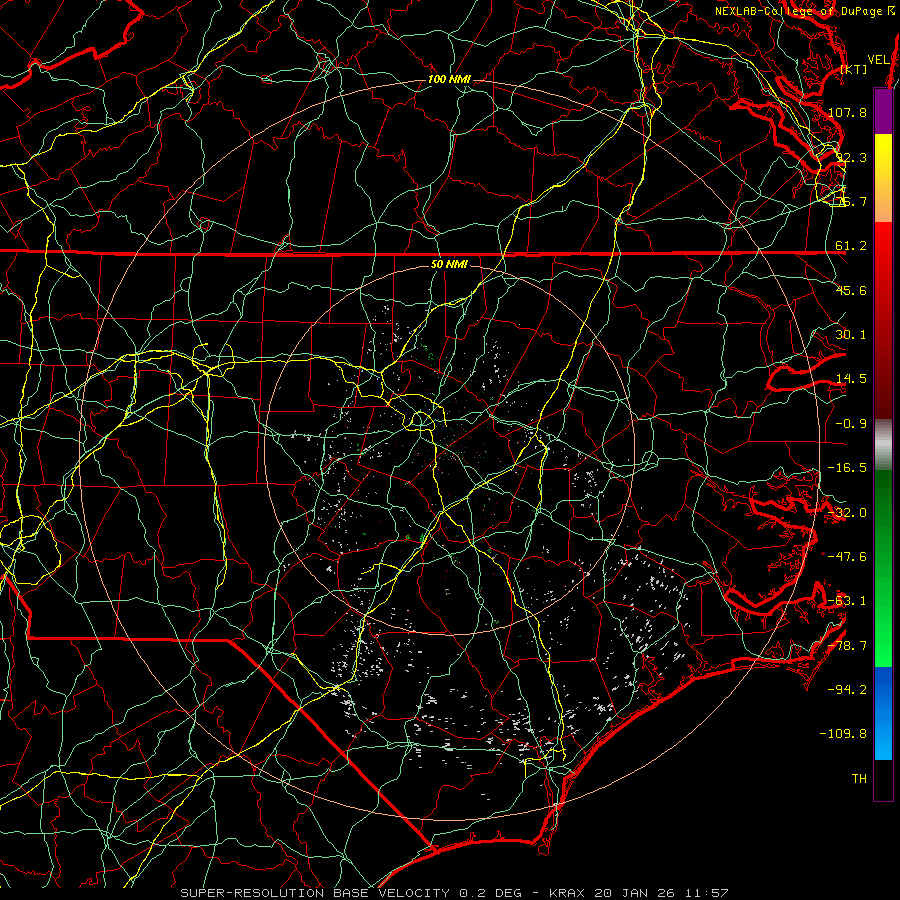Pick the gray near-zero segment of the color bar

[x=883, y=445]
